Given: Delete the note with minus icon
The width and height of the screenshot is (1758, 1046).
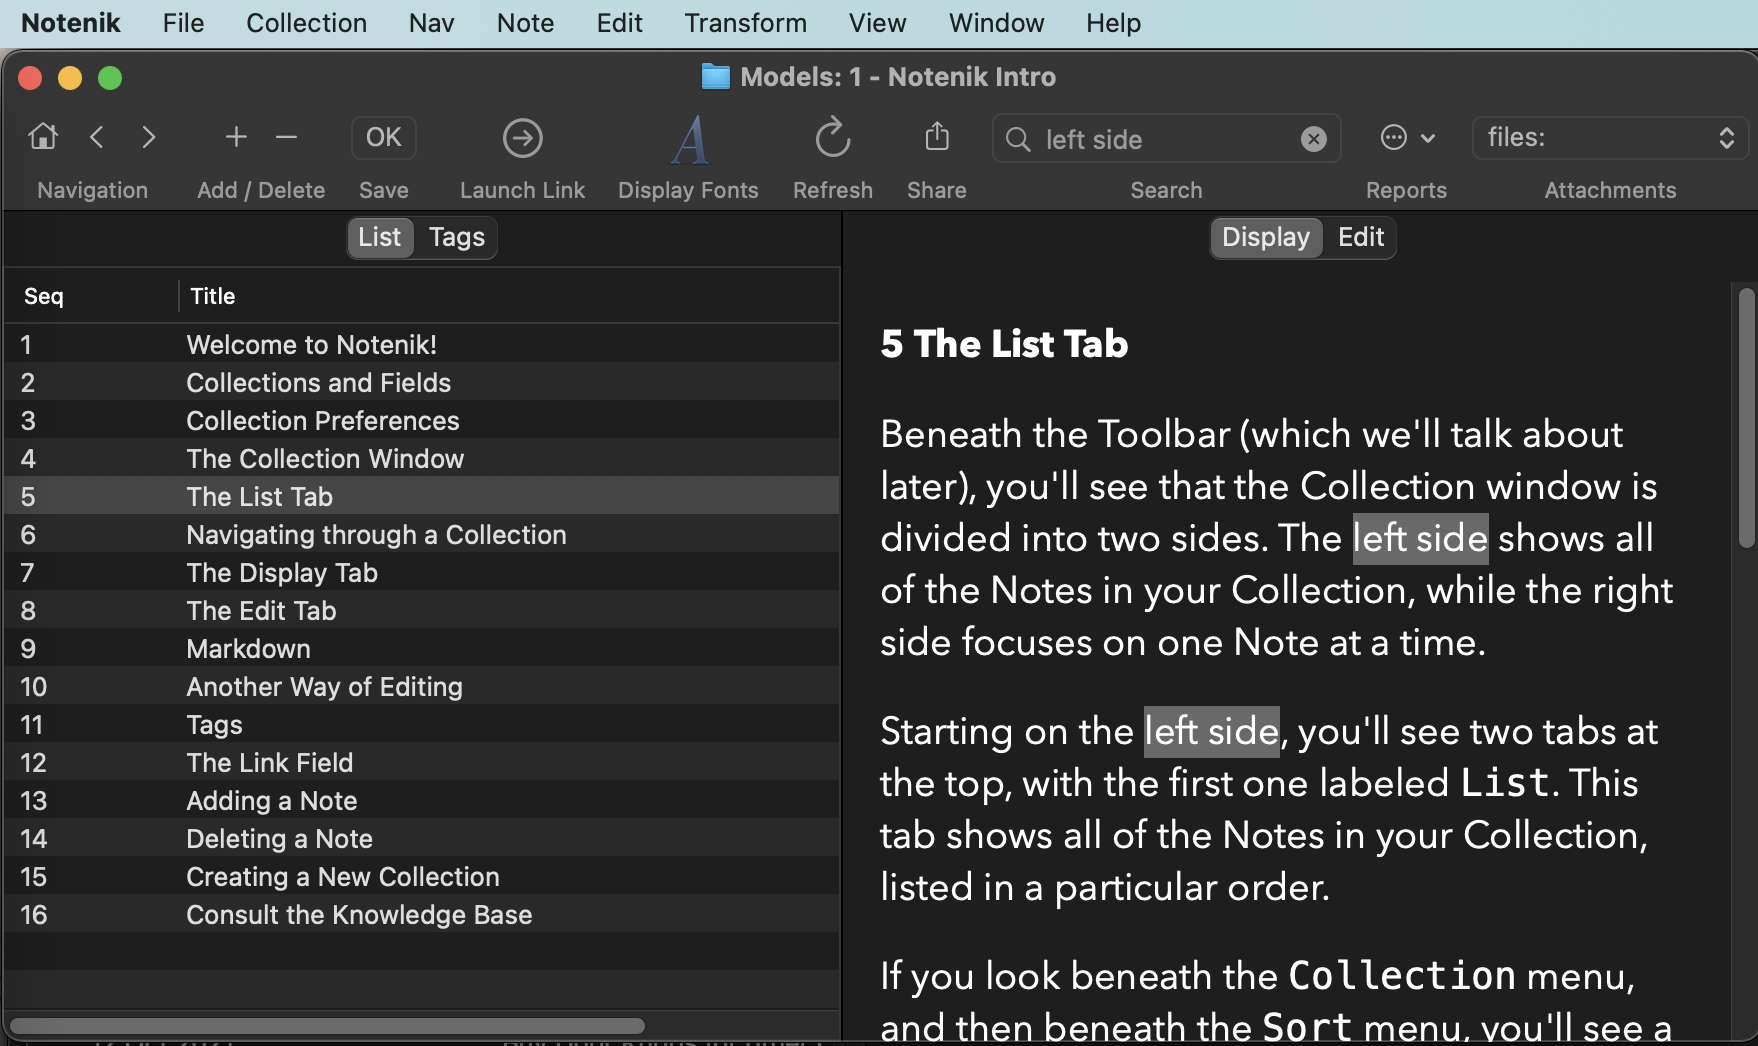Looking at the screenshot, I should pos(287,137).
